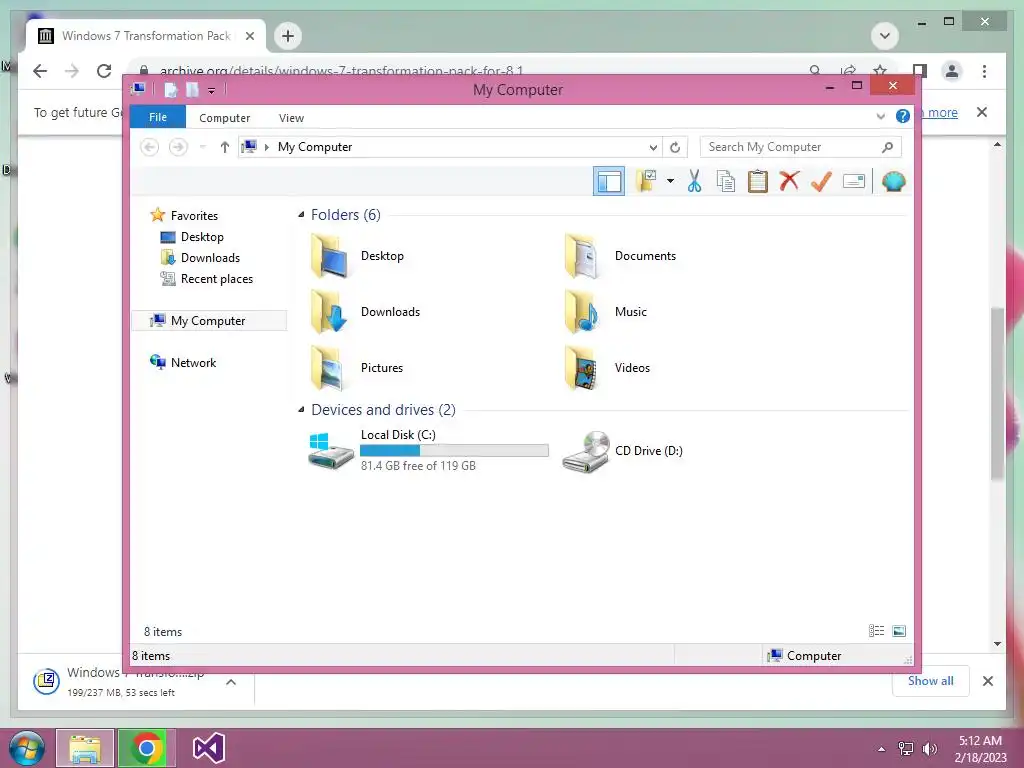Select the Music folder icon
Screen dimensions: 1024x768
pos(583,312)
